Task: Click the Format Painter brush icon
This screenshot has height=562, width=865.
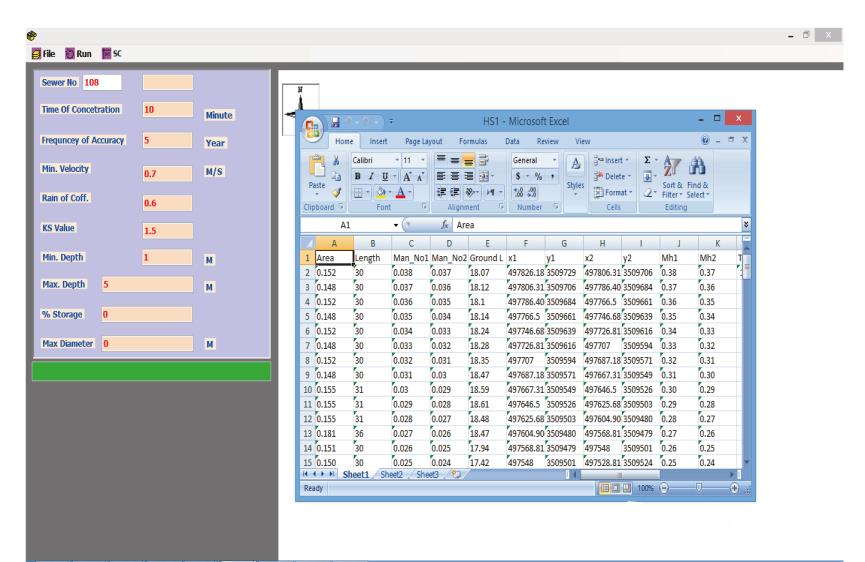Action: point(336,192)
